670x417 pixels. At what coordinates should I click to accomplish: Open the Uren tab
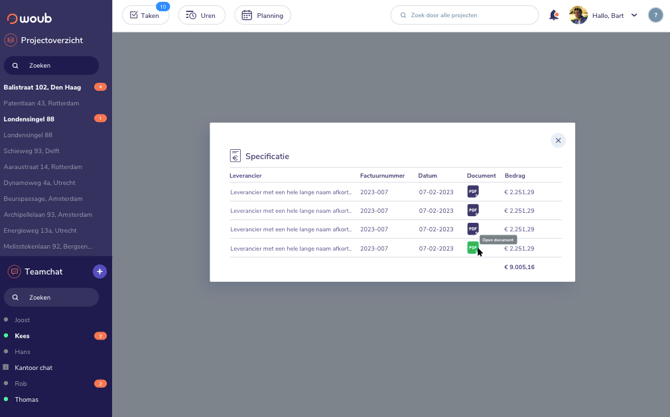(x=202, y=15)
